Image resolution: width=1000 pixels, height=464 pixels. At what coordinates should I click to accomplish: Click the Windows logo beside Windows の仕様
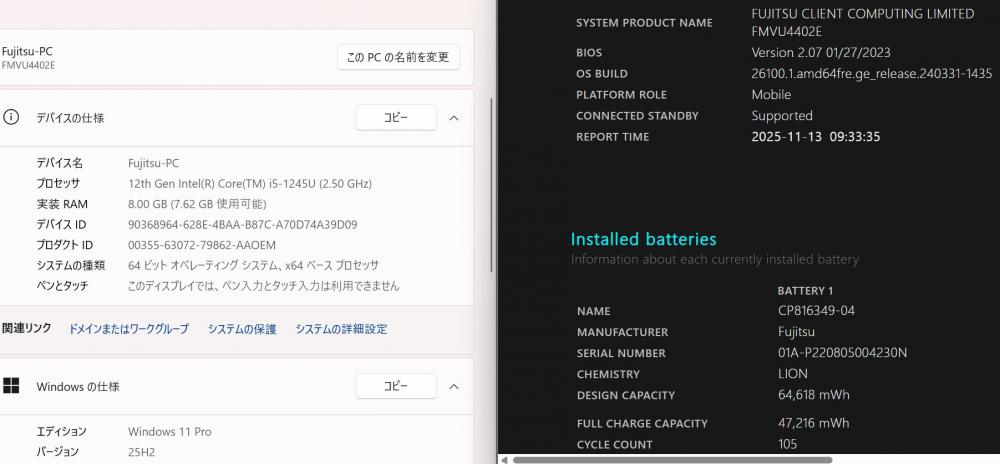12,386
